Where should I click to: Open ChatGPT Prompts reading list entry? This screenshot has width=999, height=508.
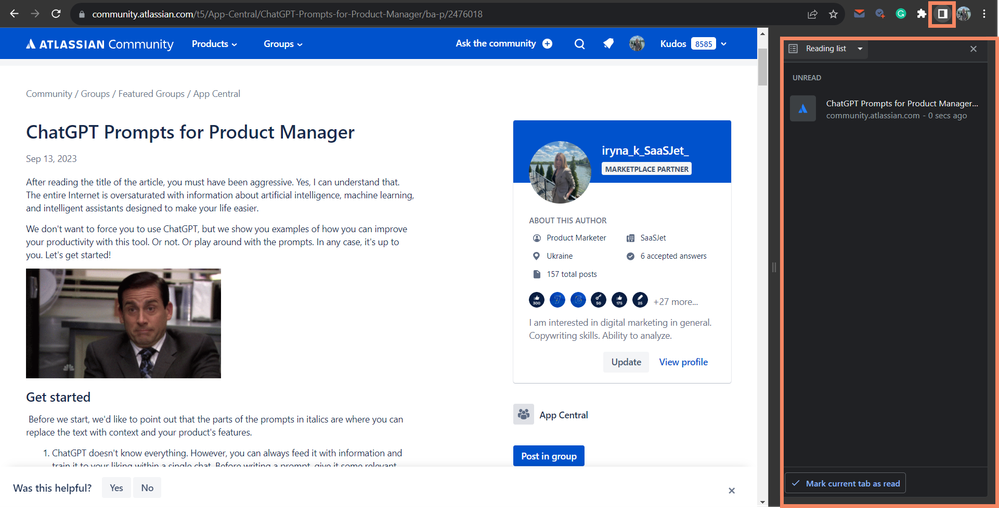(887, 109)
